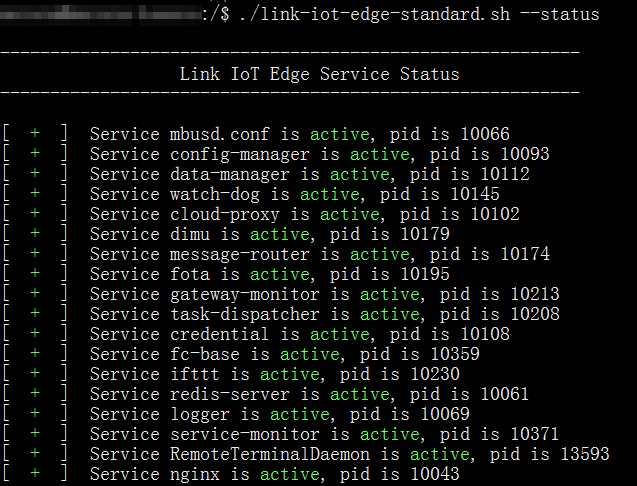The image size is (637, 486).
Task: Click pid value 10112
Action: [505, 174]
